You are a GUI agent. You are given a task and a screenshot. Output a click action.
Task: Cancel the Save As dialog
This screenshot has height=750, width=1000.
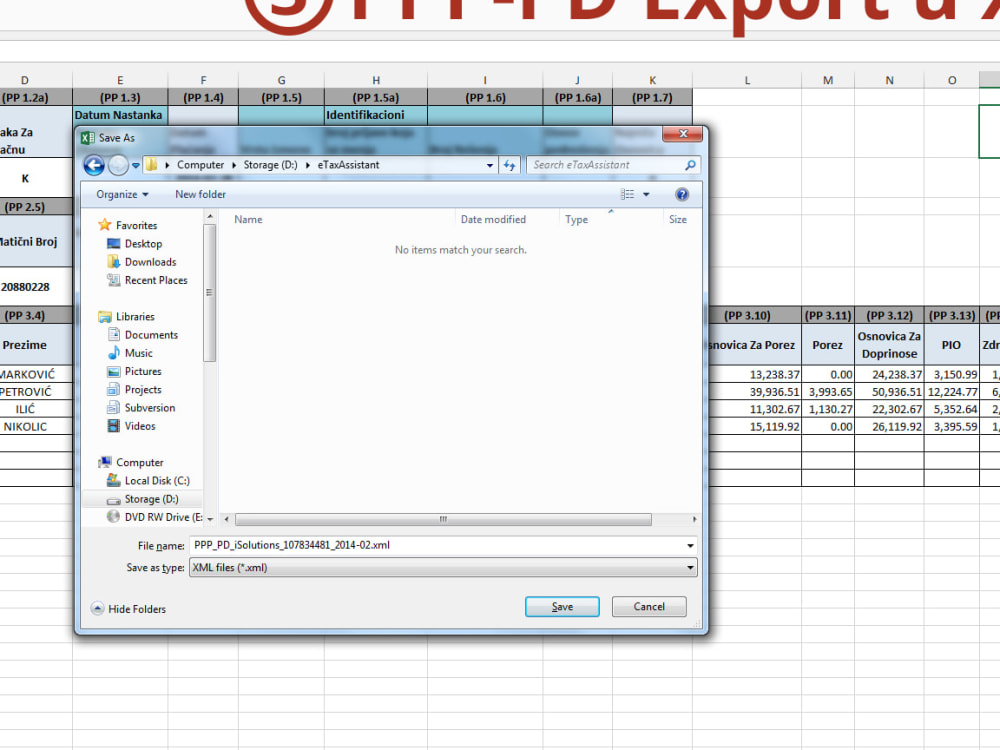[649, 607]
